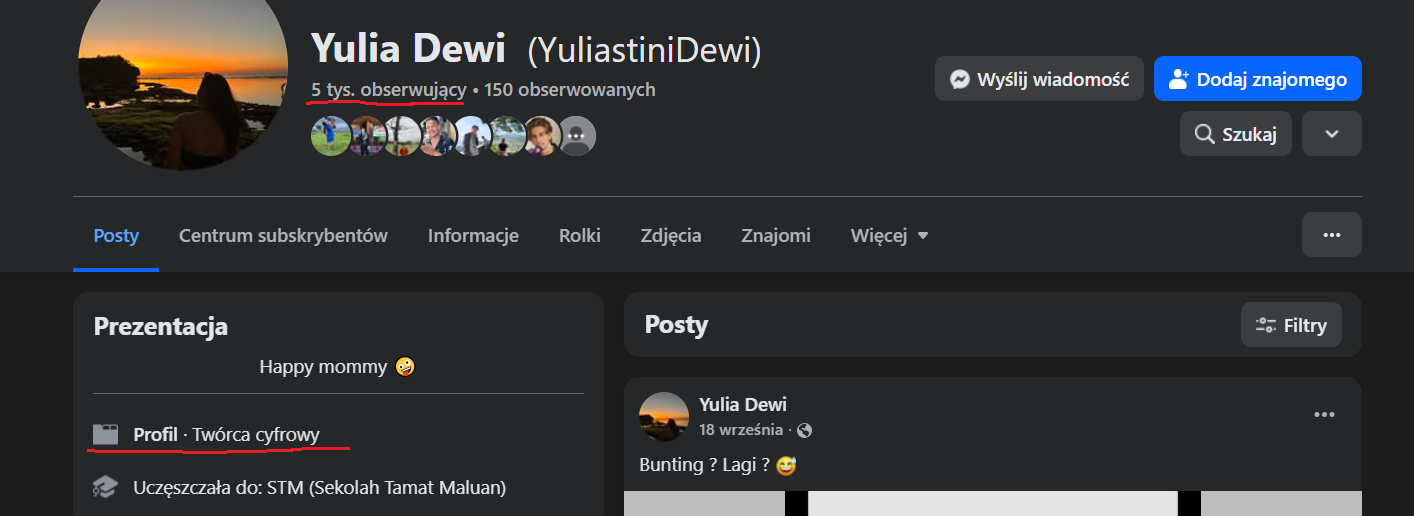Screen dimensions: 1414x516
Task: Open the three-dots profile options menu
Action: pyautogui.click(x=1331, y=235)
